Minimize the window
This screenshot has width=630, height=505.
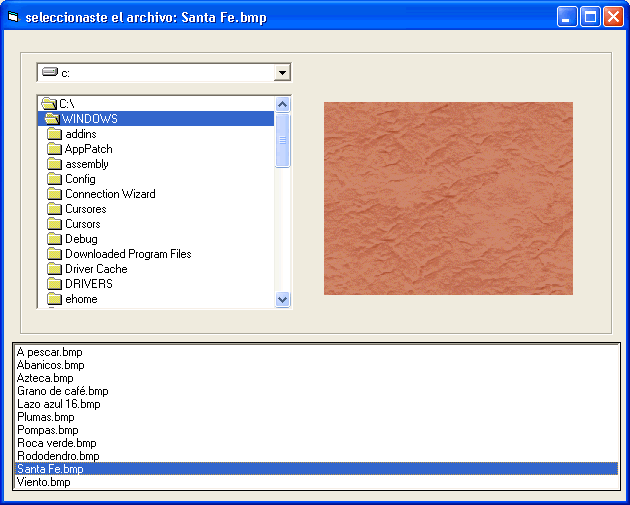click(567, 17)
